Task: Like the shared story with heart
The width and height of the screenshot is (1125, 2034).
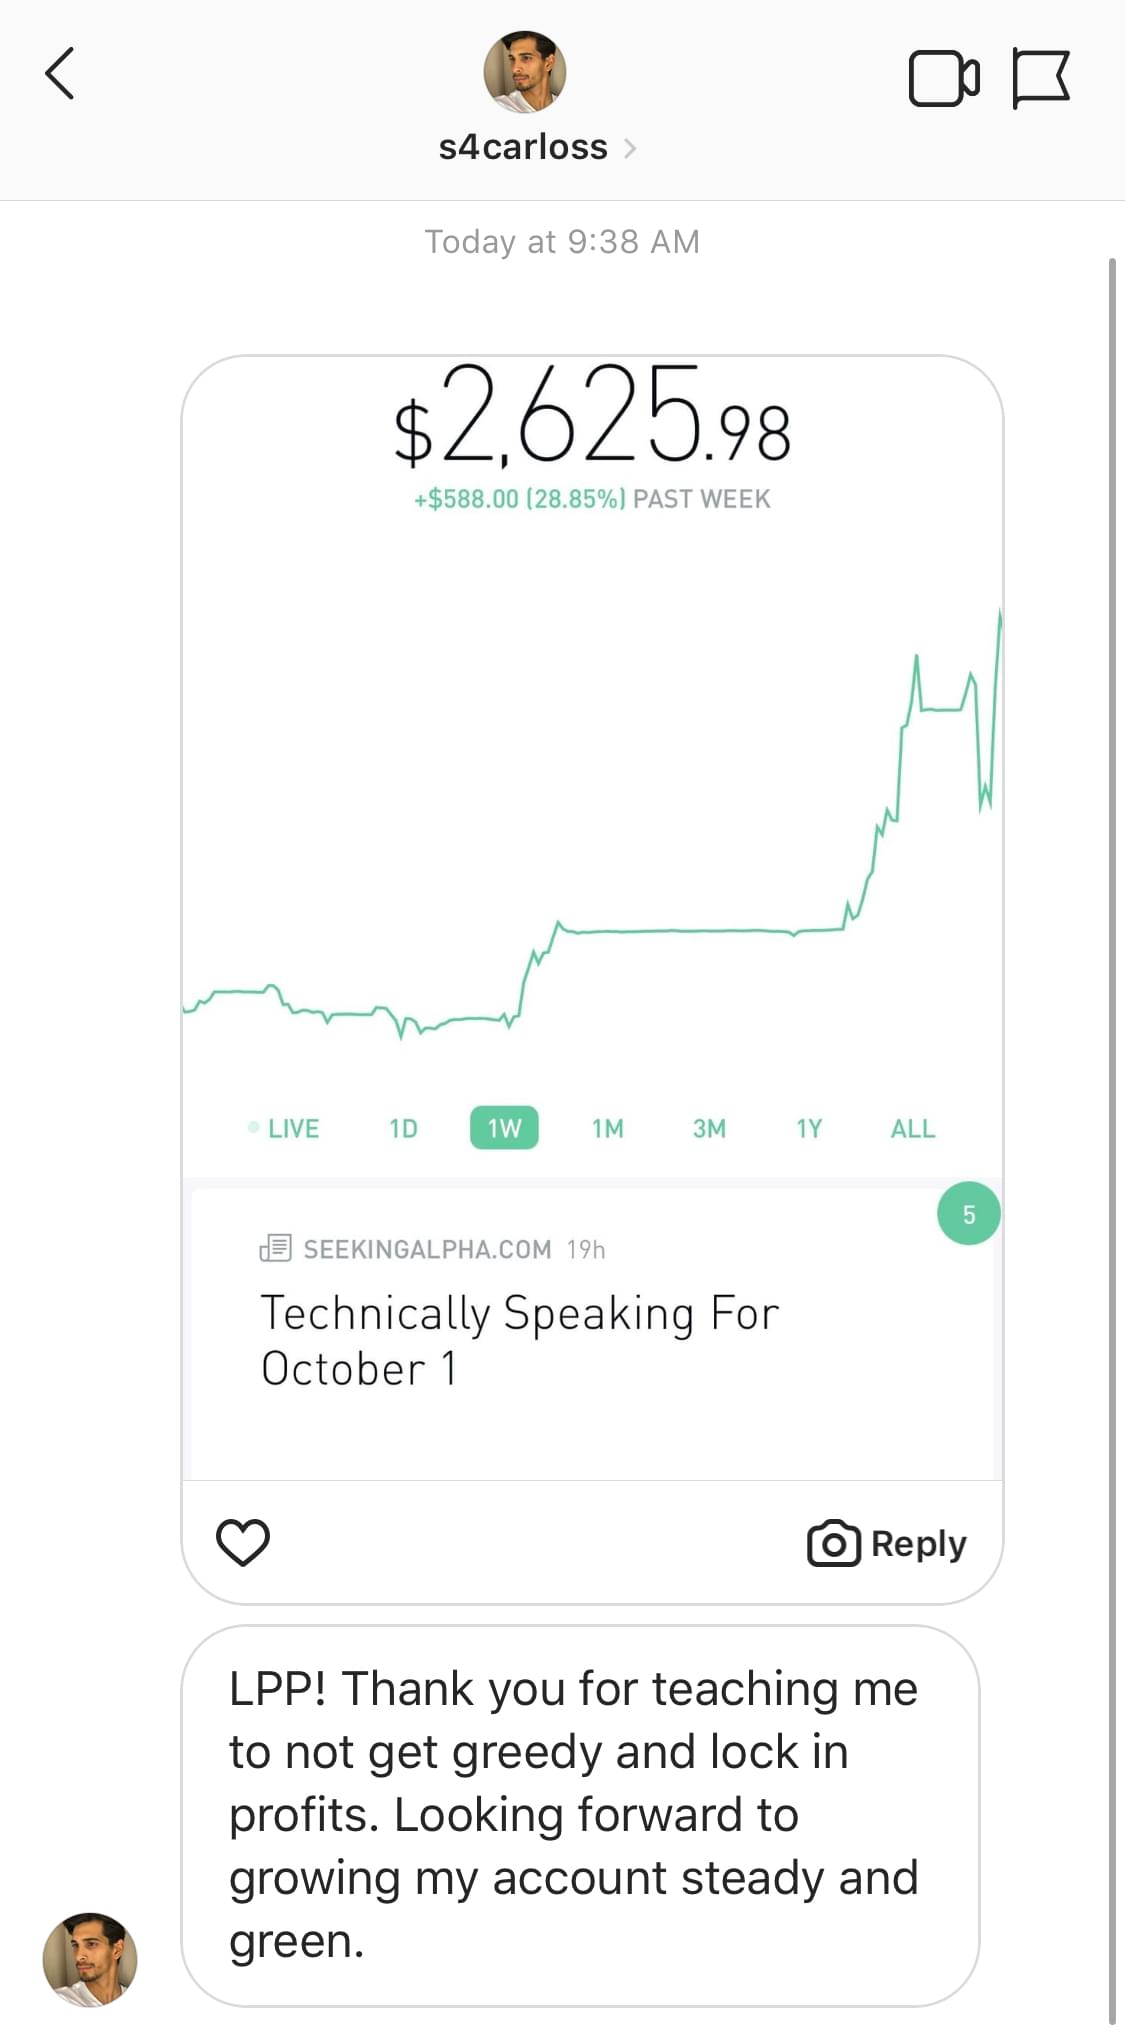Action: pos(243,1542)
